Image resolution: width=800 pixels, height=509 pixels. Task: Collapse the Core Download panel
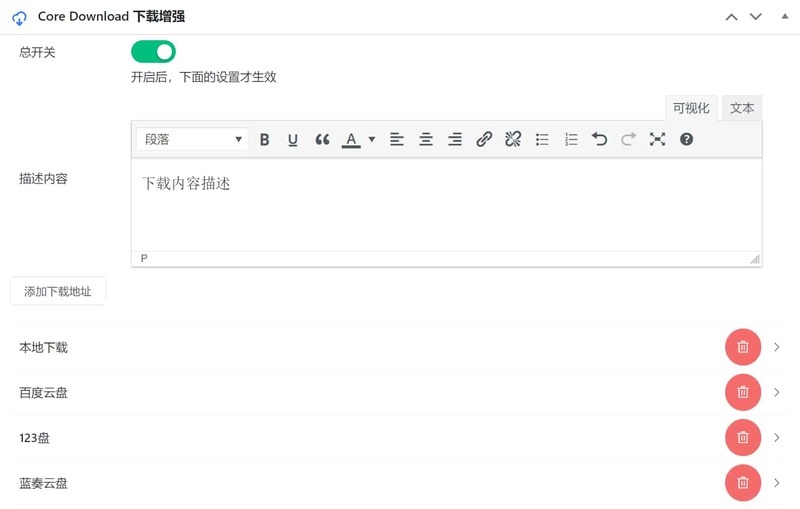click(785, 16)
